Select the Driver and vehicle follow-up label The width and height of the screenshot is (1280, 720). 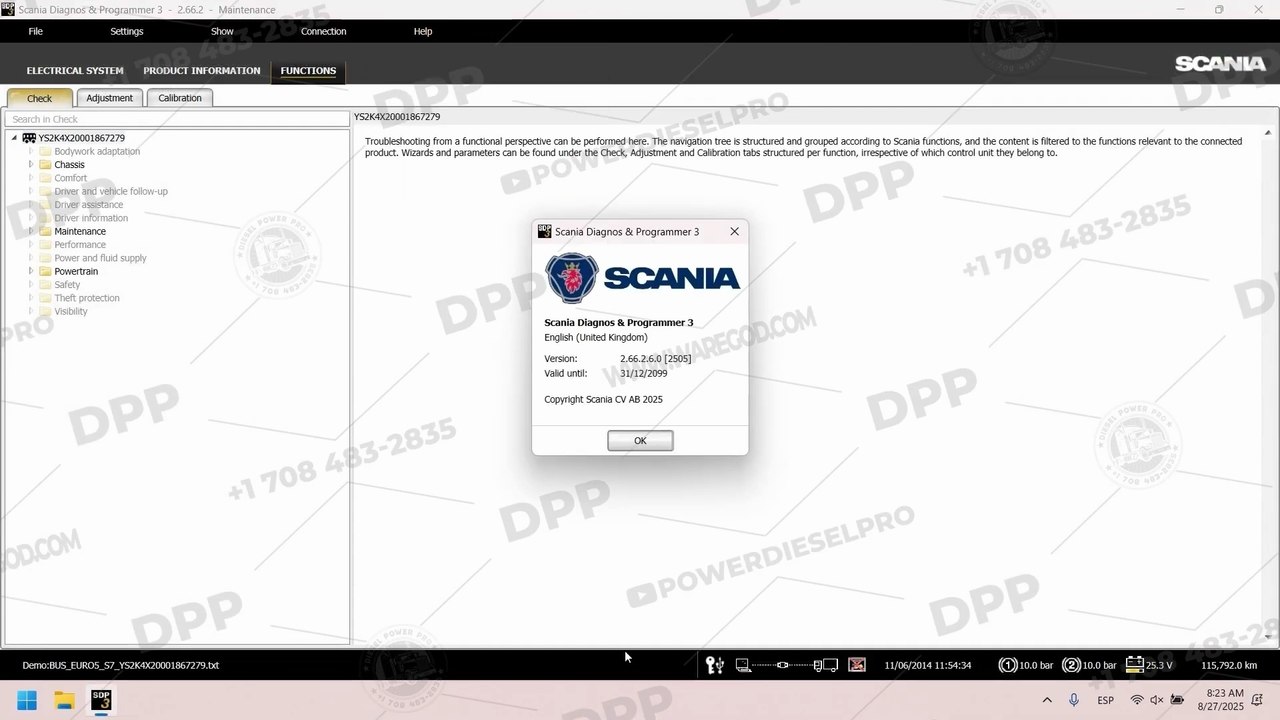(111, 191)
